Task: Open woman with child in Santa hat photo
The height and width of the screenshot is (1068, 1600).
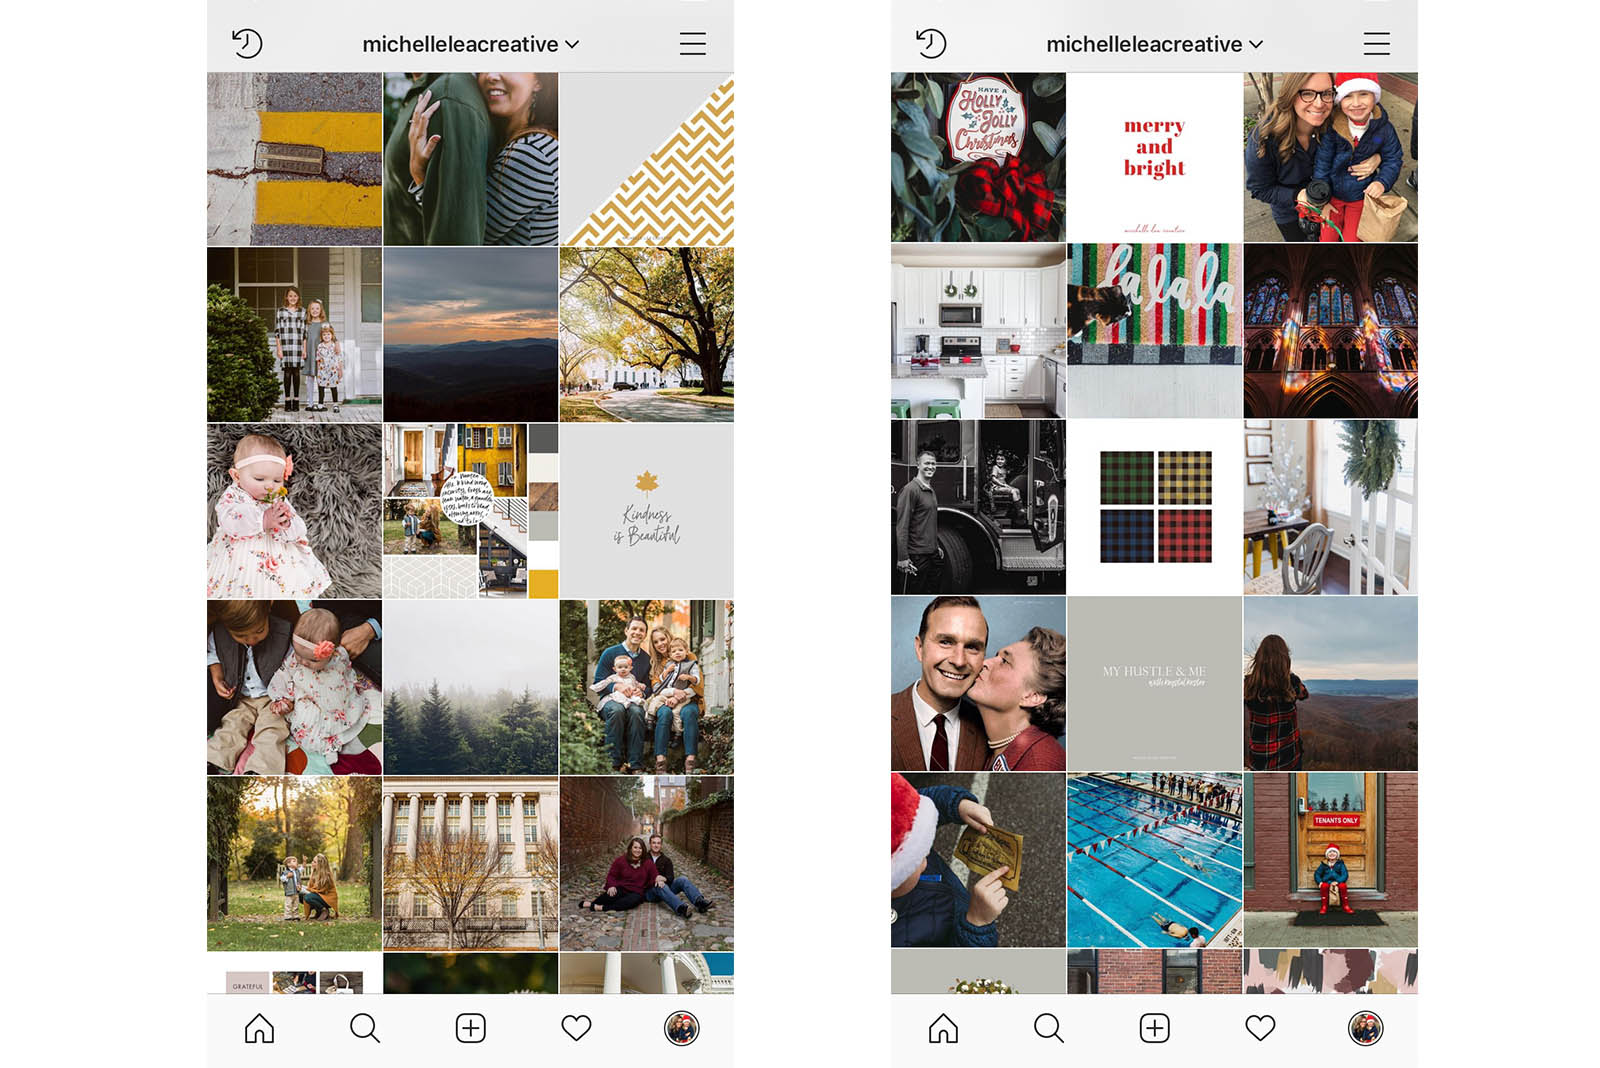Action: point(1331,157)
